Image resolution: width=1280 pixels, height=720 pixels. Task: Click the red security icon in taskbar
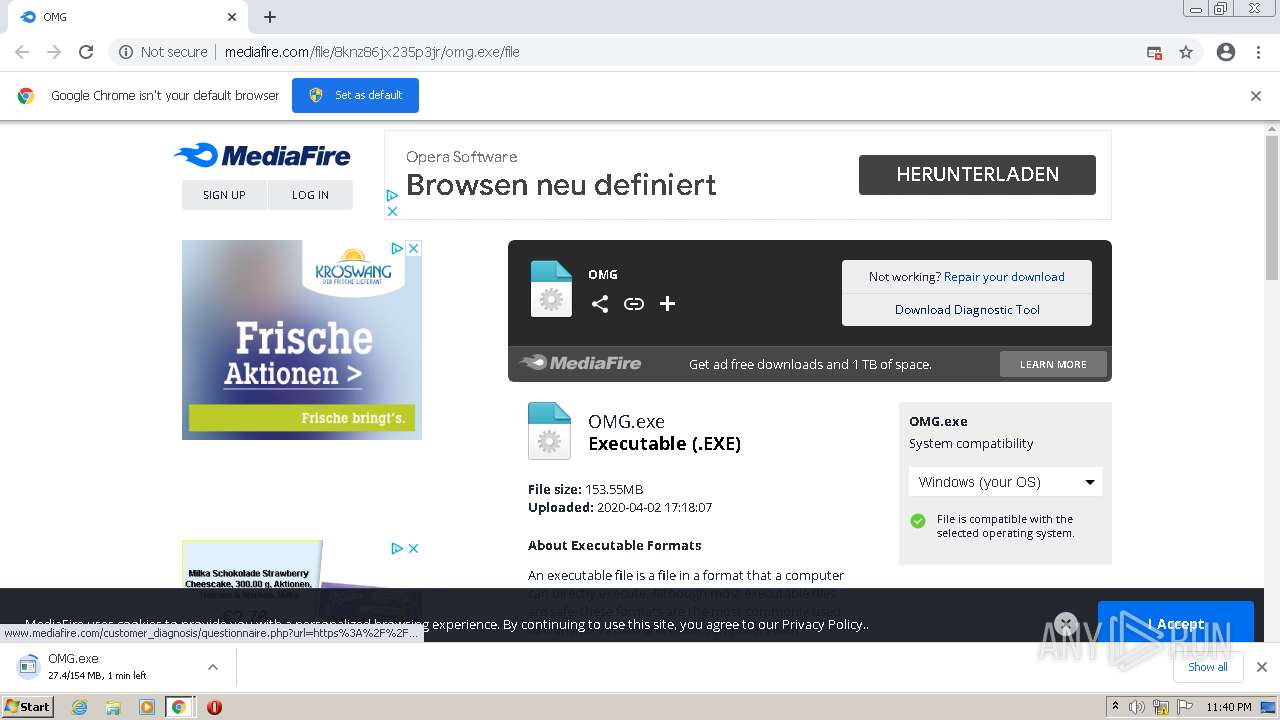click(x=214, y=707)
